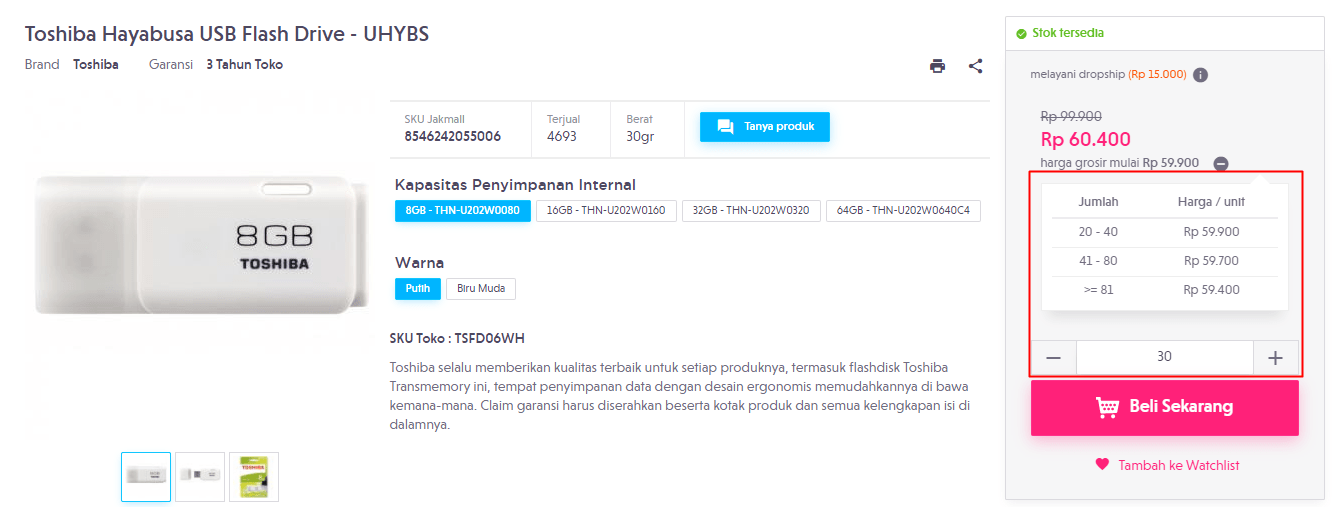Print the product page via printer icon
The image size is (1339, 507).
click(937, 66)
